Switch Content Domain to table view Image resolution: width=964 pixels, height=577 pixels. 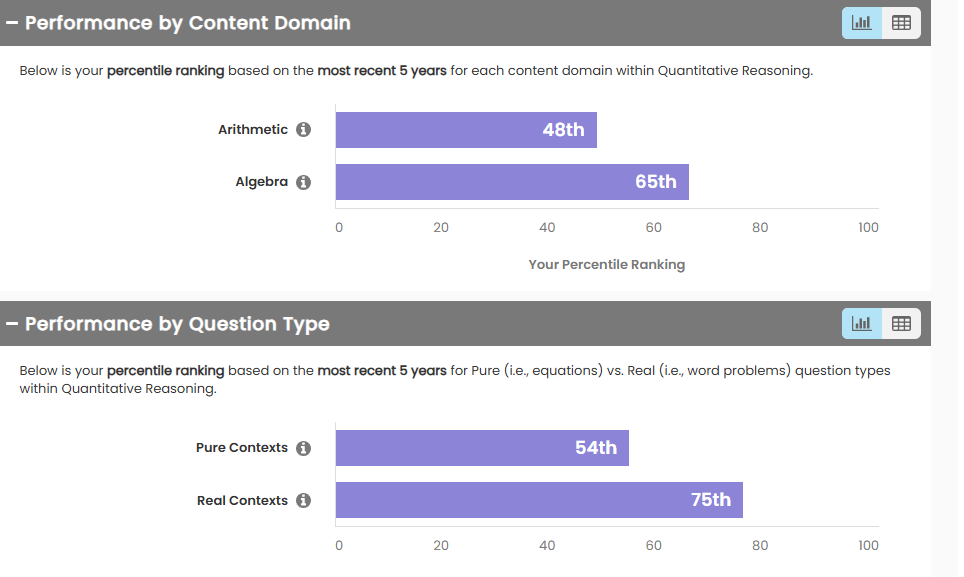click(x=901, y=23)
